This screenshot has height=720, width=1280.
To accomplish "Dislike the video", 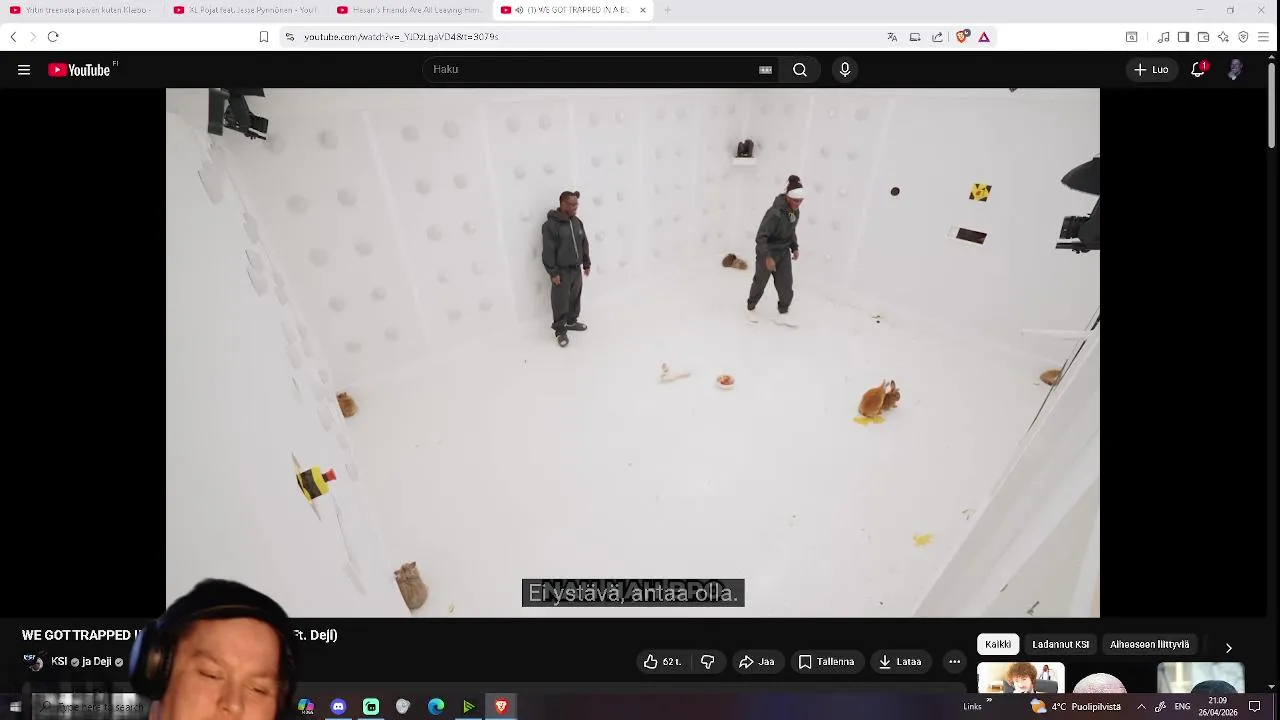I will pyautogui.click(x=707, y=662).
